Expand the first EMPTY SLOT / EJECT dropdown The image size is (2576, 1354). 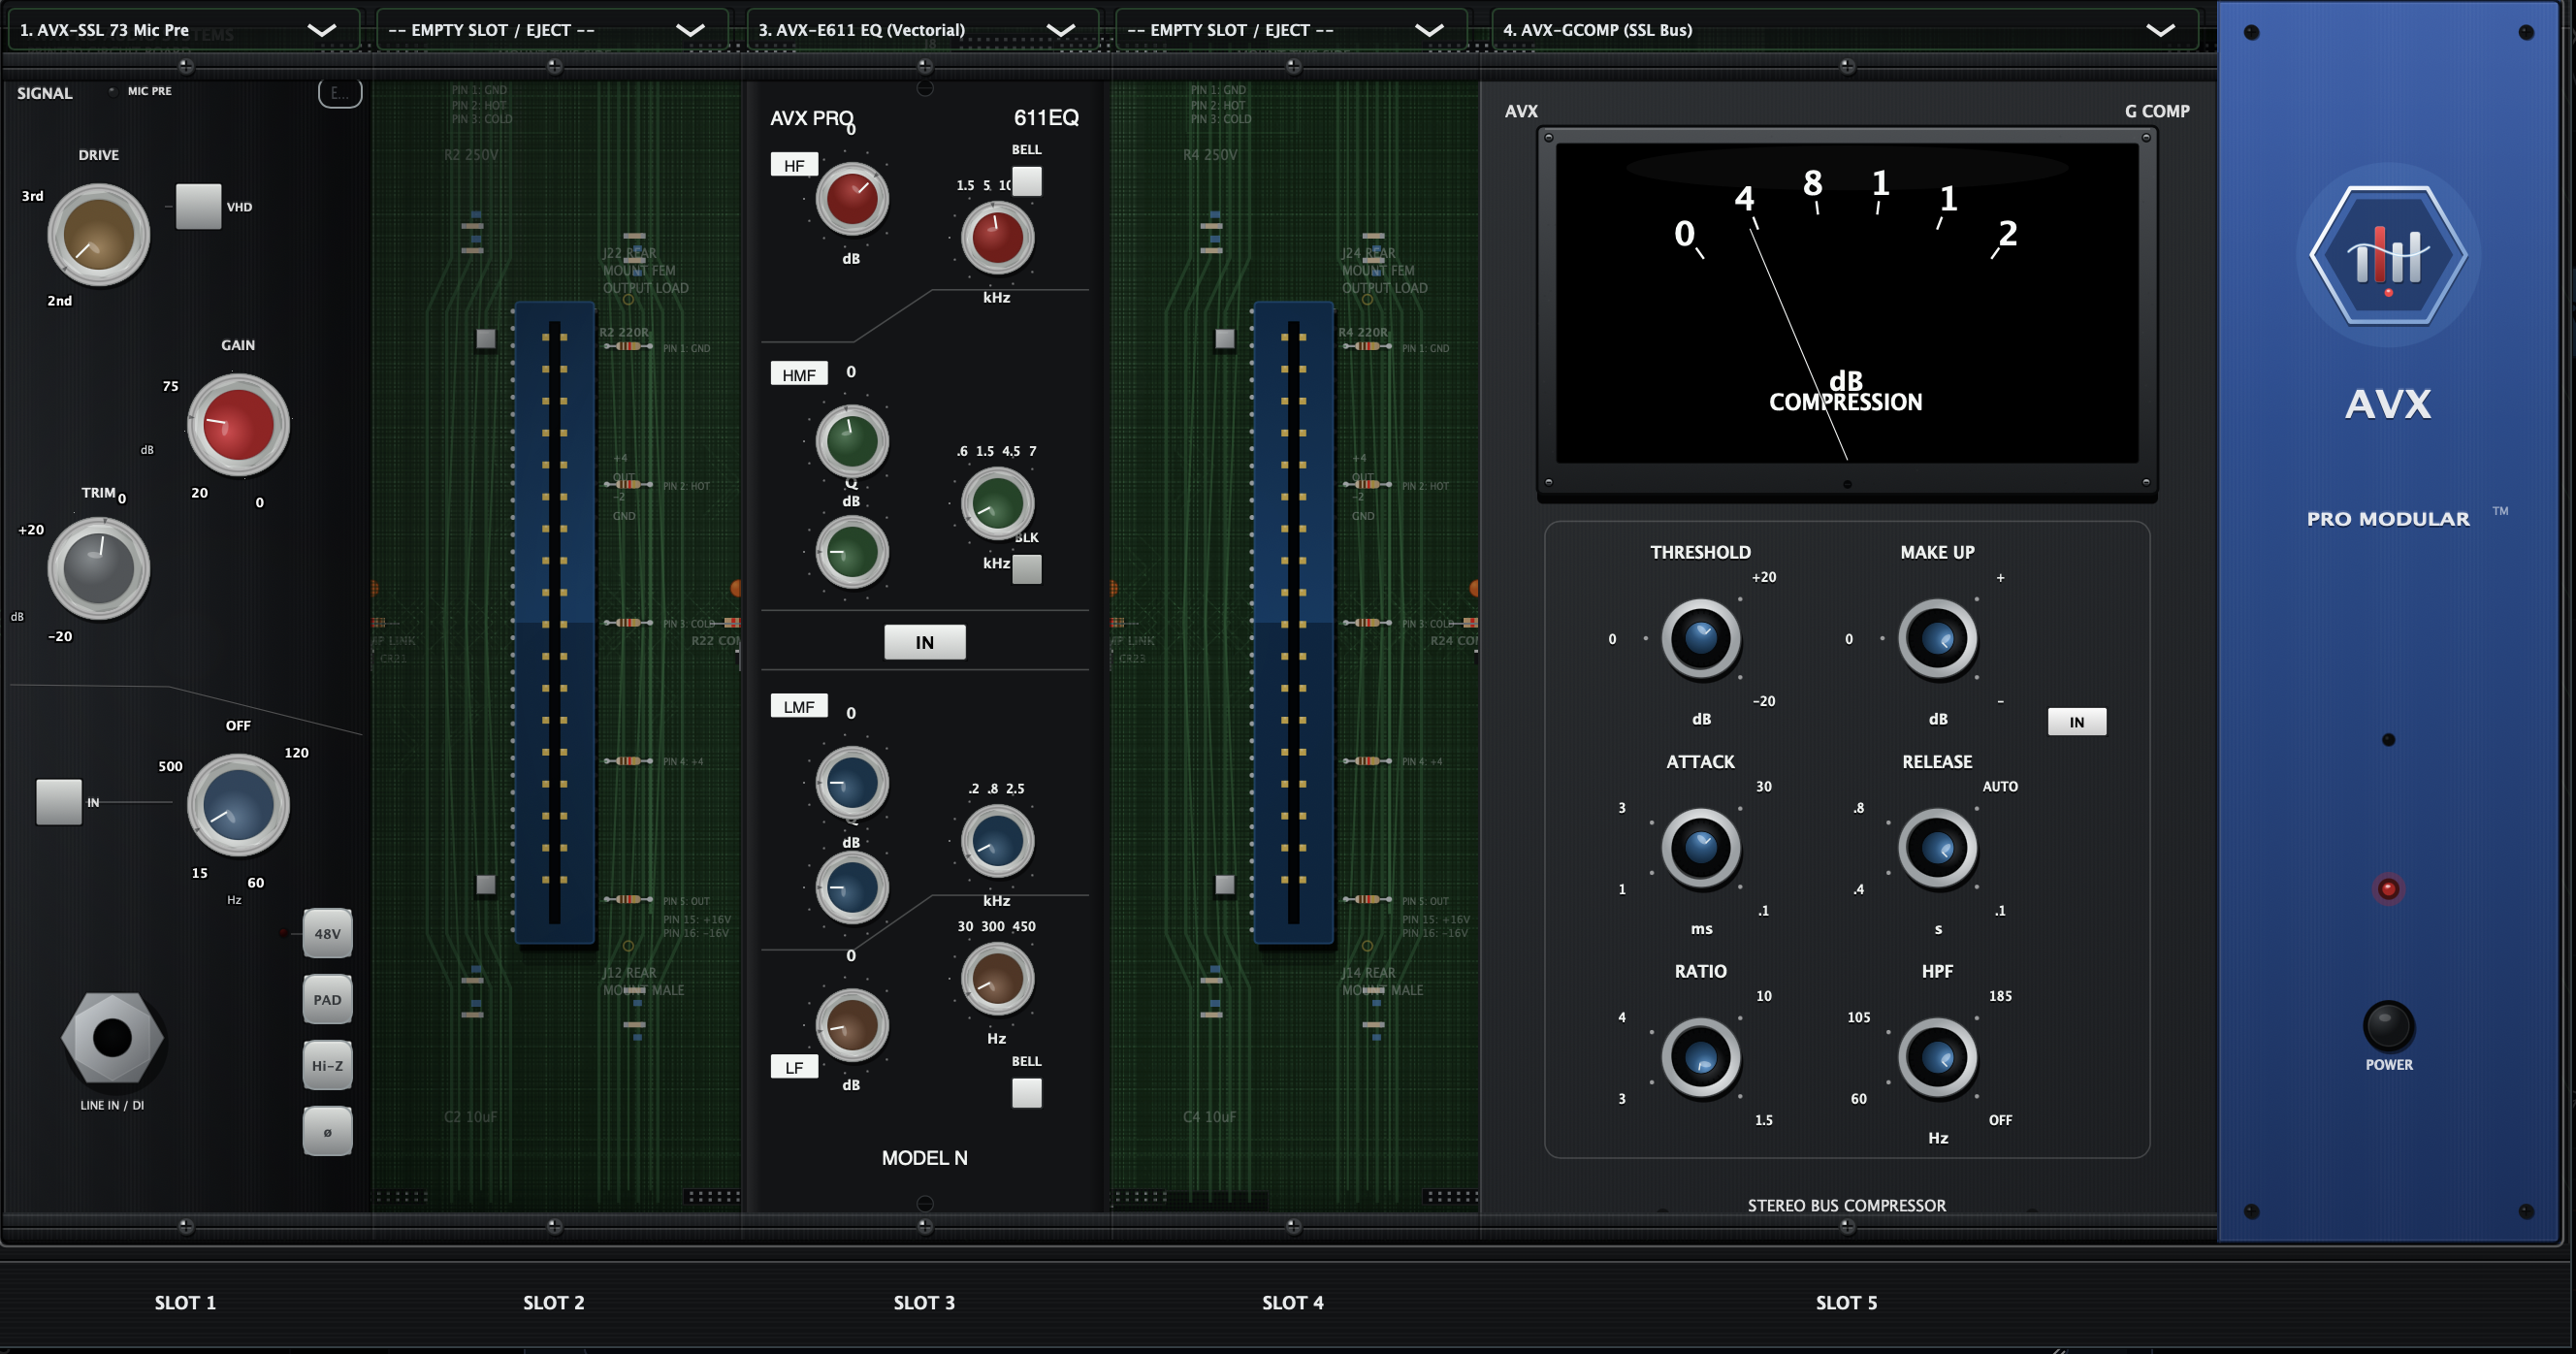[x=551, y=30]
